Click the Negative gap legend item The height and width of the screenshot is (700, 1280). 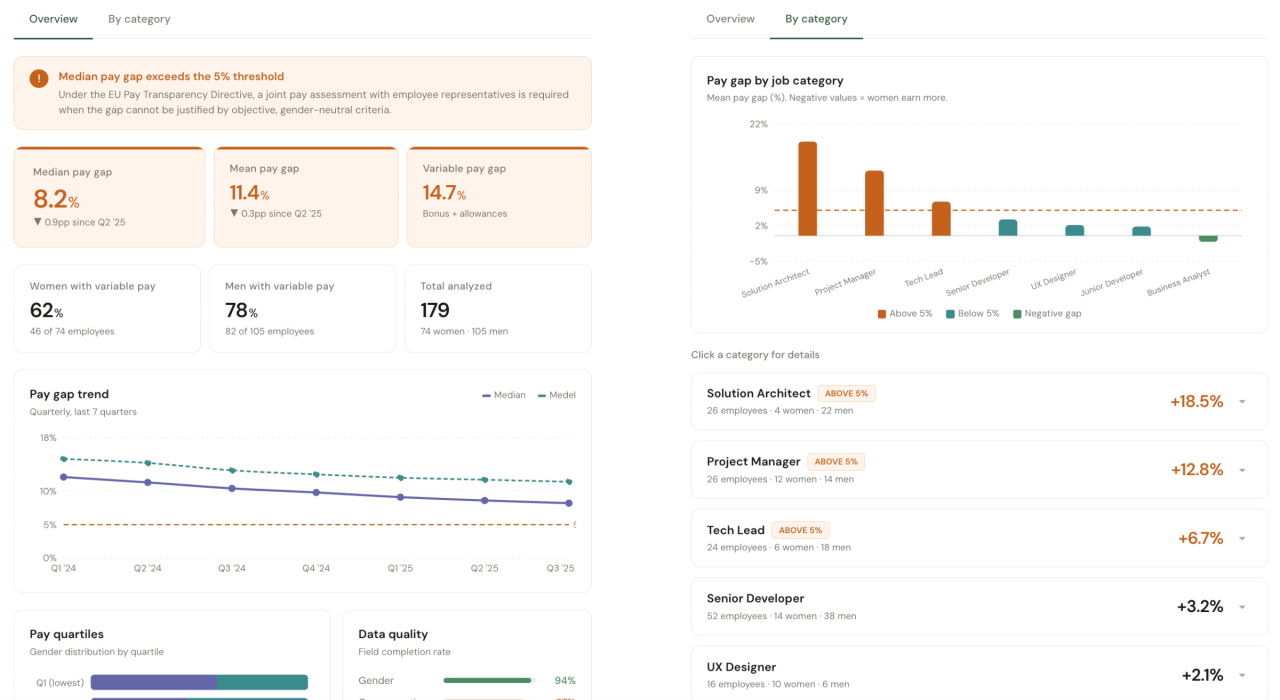pyautogui.click(x=1046, y=313)
